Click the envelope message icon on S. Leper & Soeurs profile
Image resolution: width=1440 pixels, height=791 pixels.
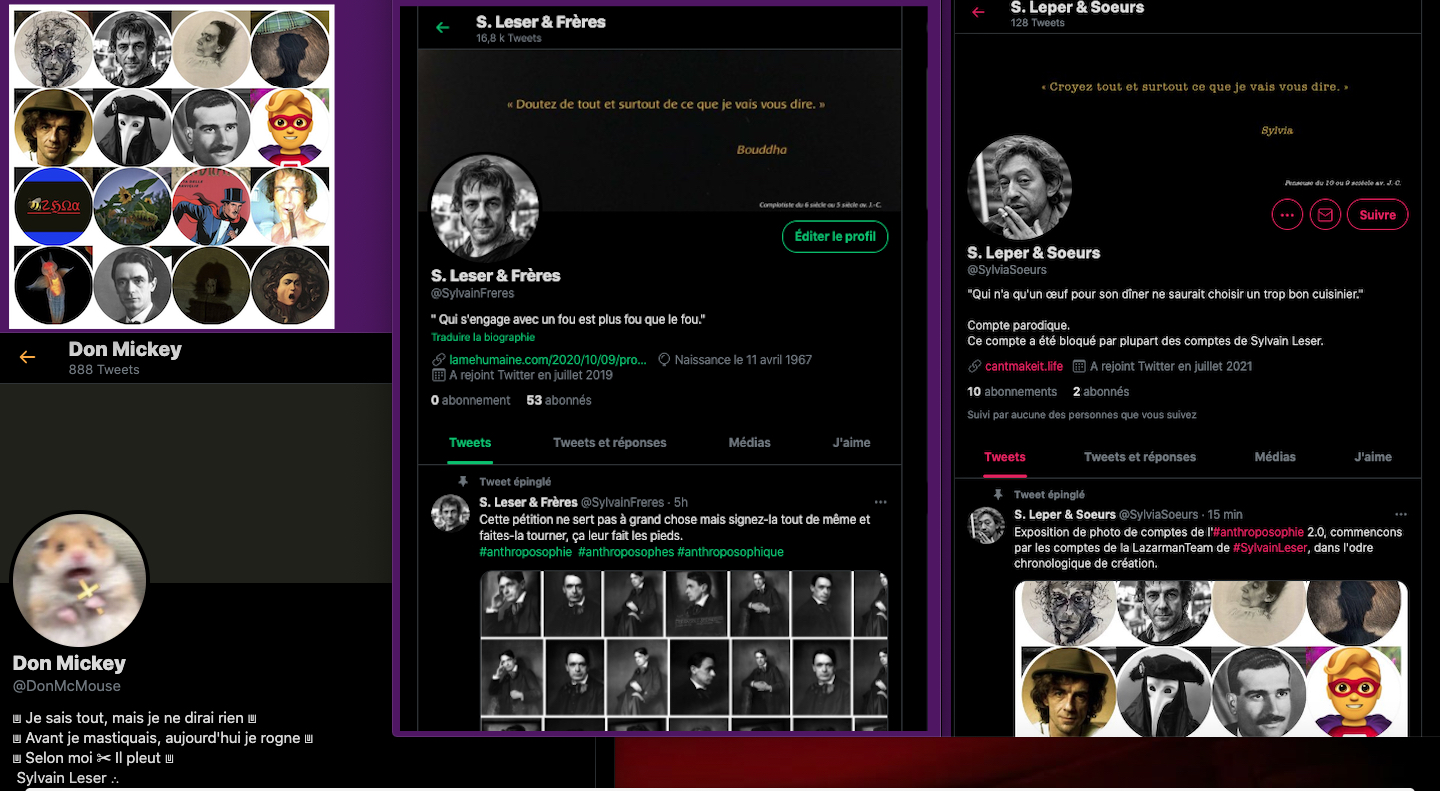point(1325,215)
